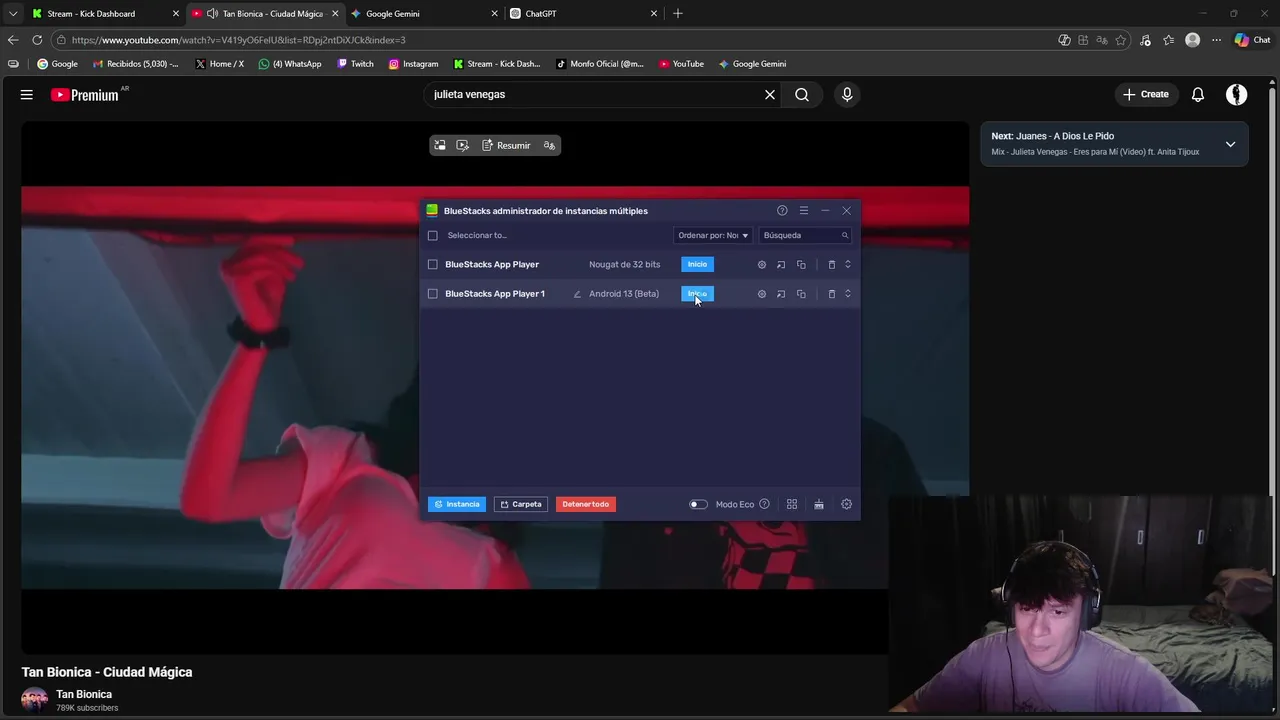Clear the YouTube search query X
This screenshot has width=1280, height=720.
(770, 94)
